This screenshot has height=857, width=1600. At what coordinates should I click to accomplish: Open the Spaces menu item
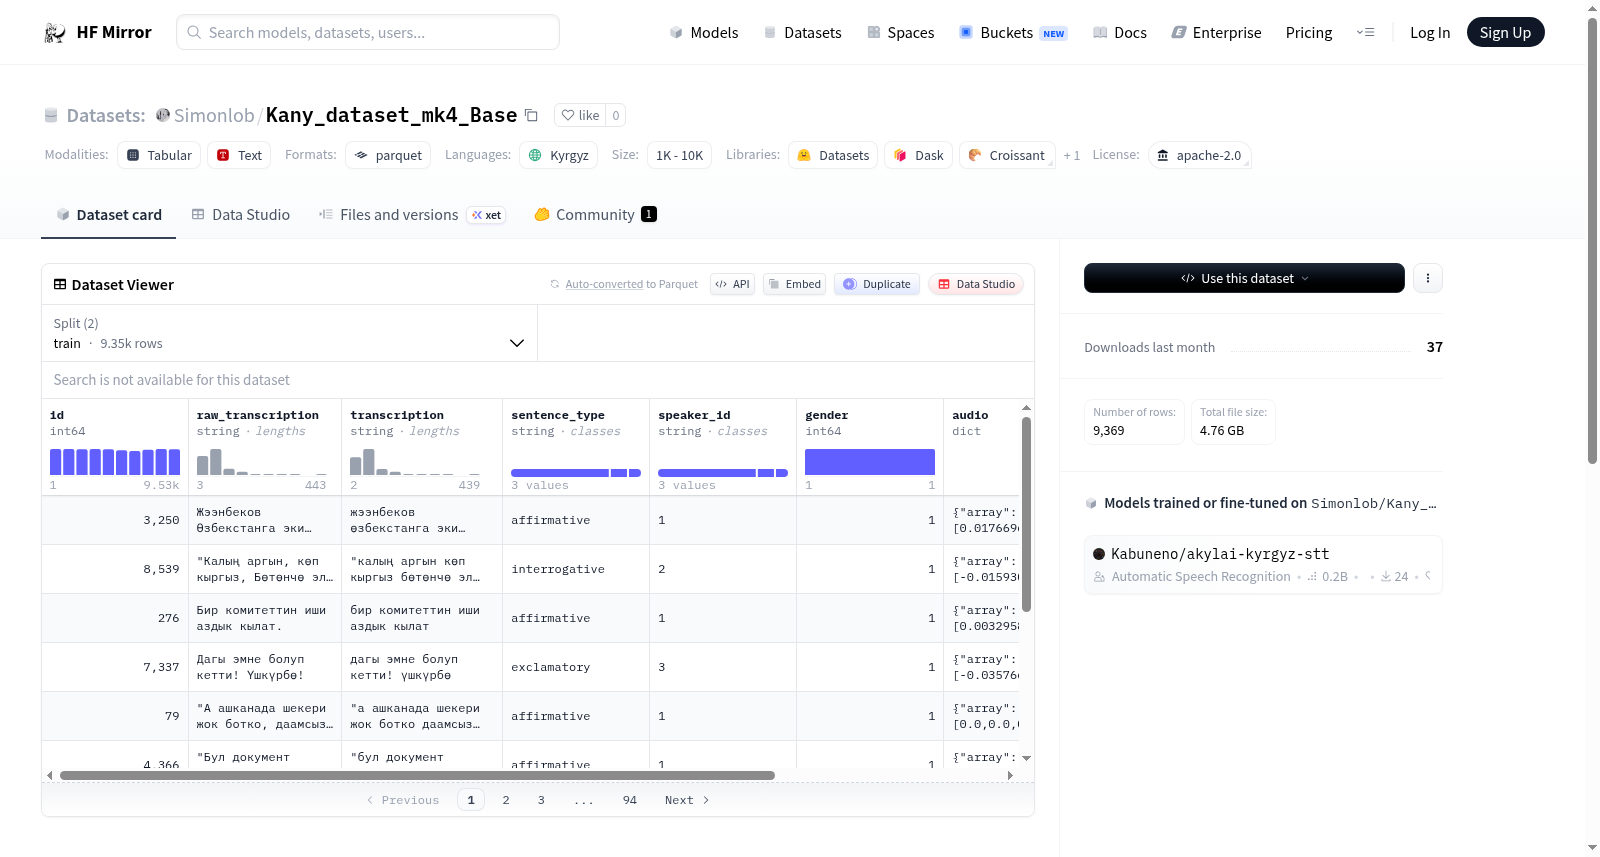pos(900,33)
